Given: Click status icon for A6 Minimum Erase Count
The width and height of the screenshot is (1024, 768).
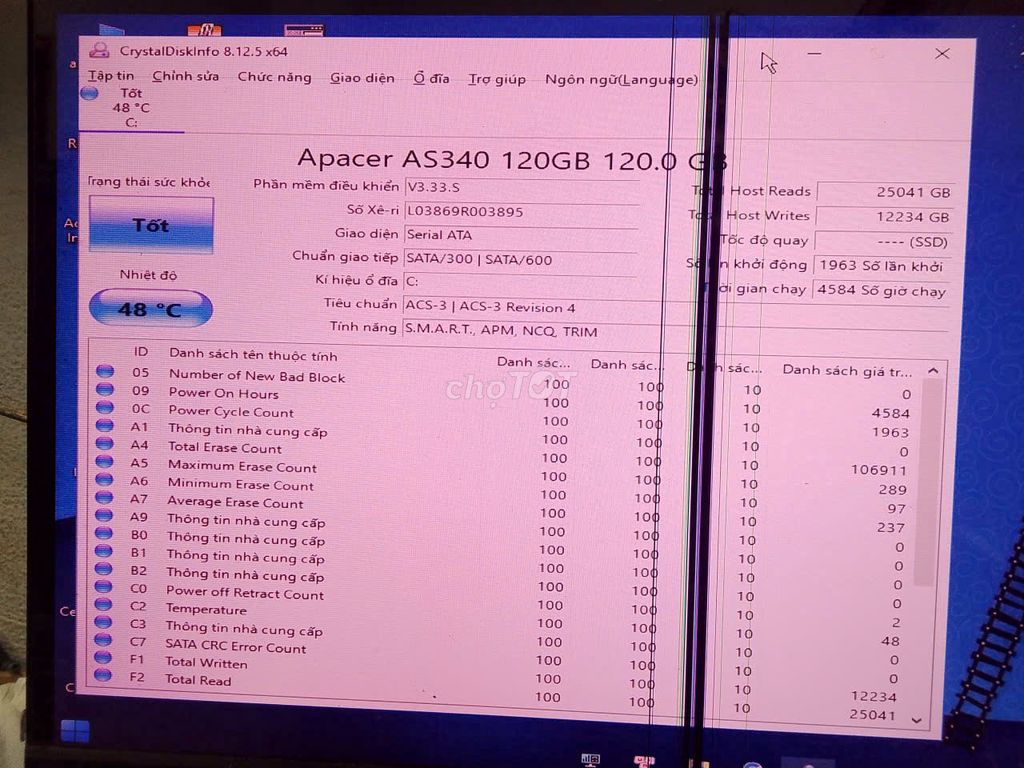Looking at the screenshot, I should [x=104, y=479].
